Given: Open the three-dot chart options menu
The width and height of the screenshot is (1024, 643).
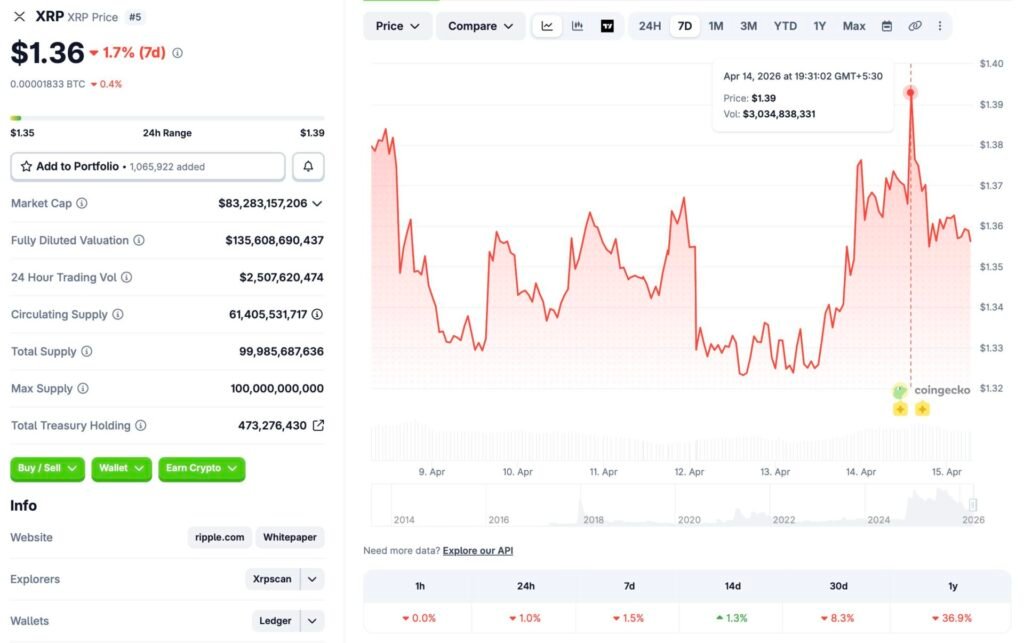Looking at the screenshot, I should coord(940,26).
